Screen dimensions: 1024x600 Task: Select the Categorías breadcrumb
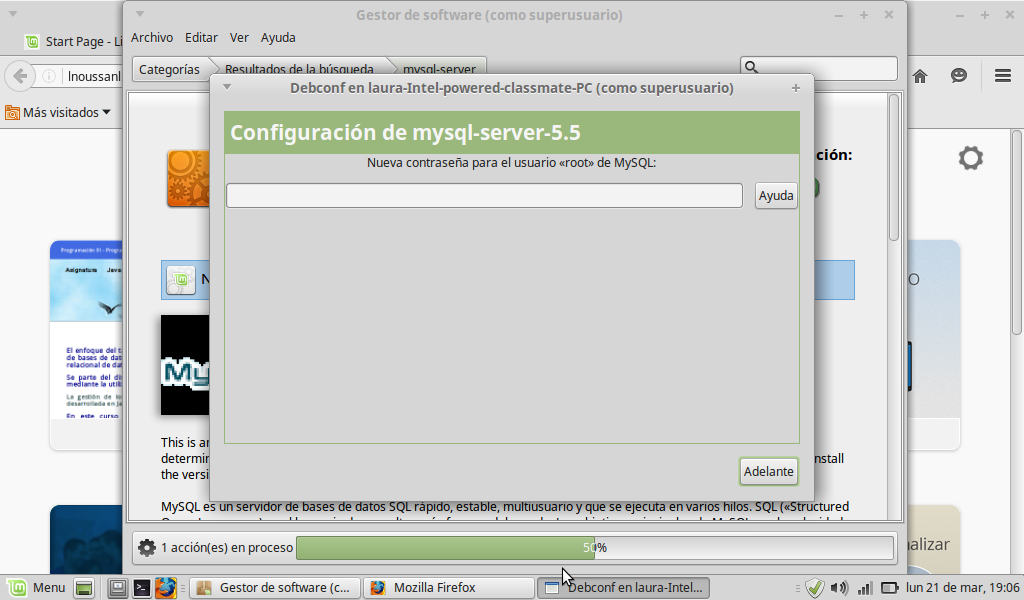[x=168, y=69]
